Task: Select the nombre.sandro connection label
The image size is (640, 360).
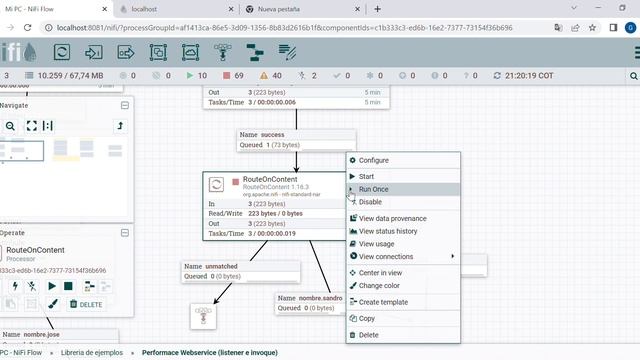Action: click(311, 303)
